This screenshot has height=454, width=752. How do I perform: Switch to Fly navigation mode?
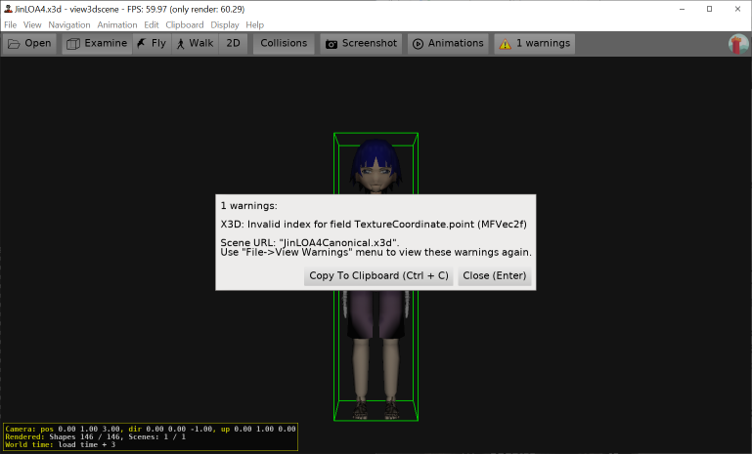(x=151, y=44)
